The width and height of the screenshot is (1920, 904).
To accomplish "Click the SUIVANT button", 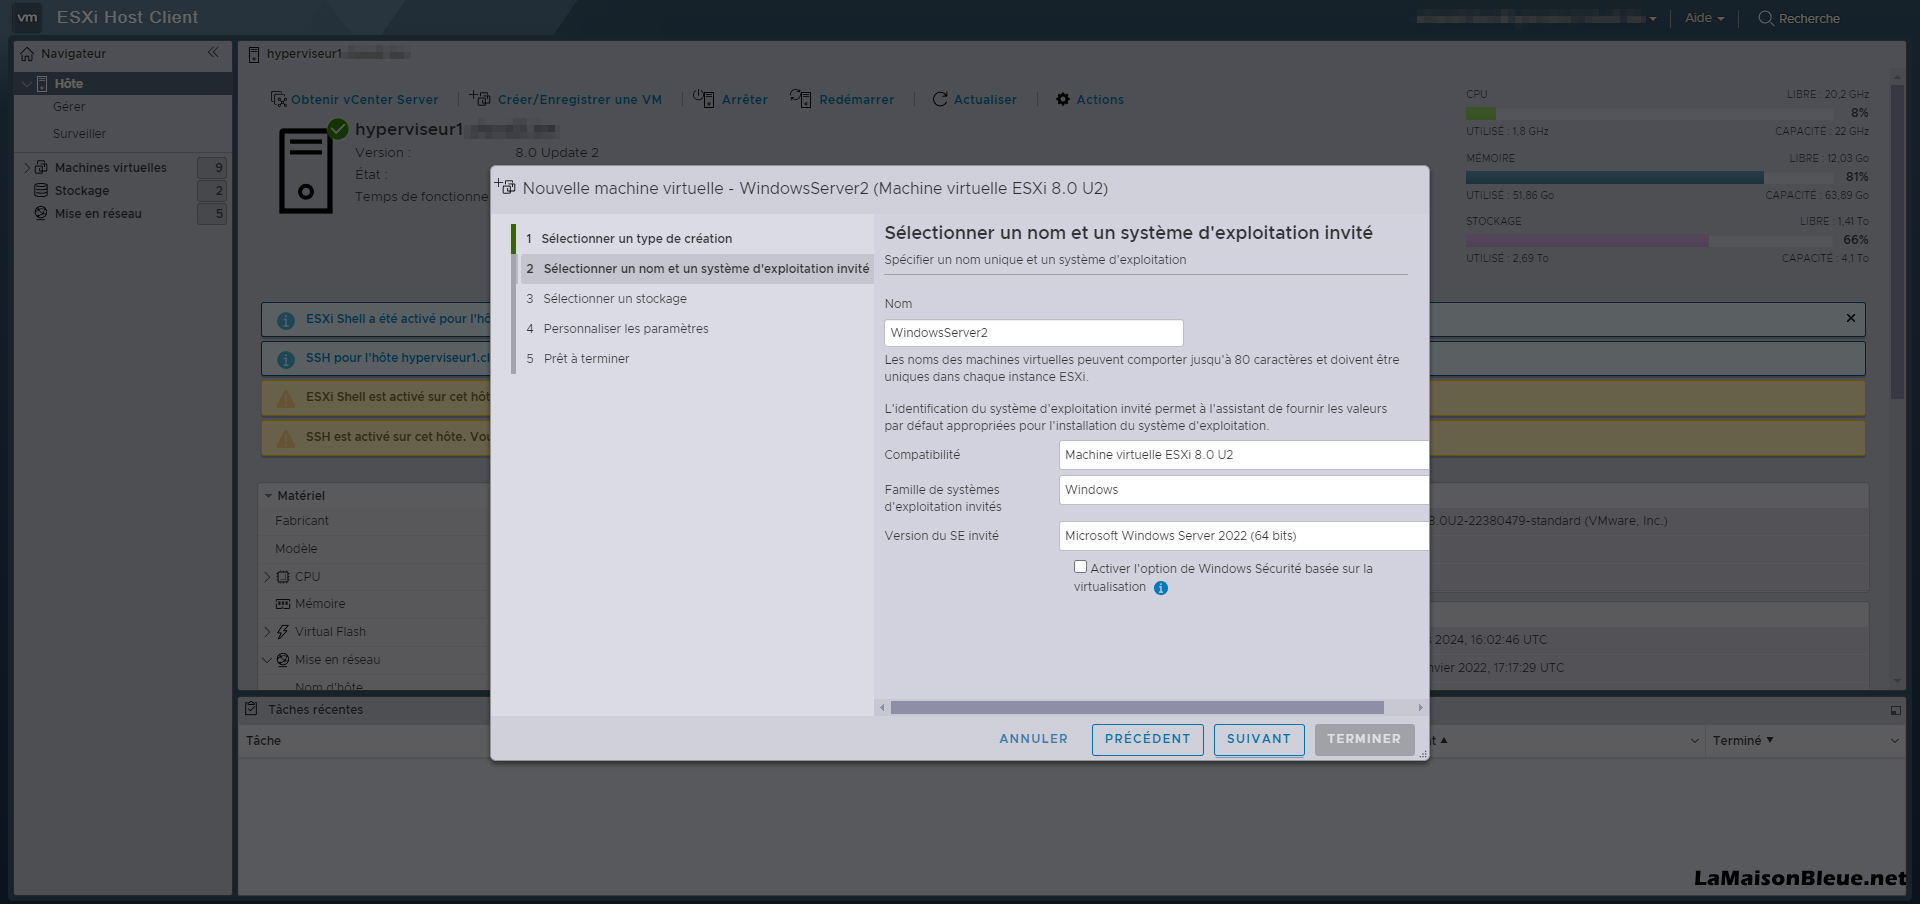I will coord(1259,739).
